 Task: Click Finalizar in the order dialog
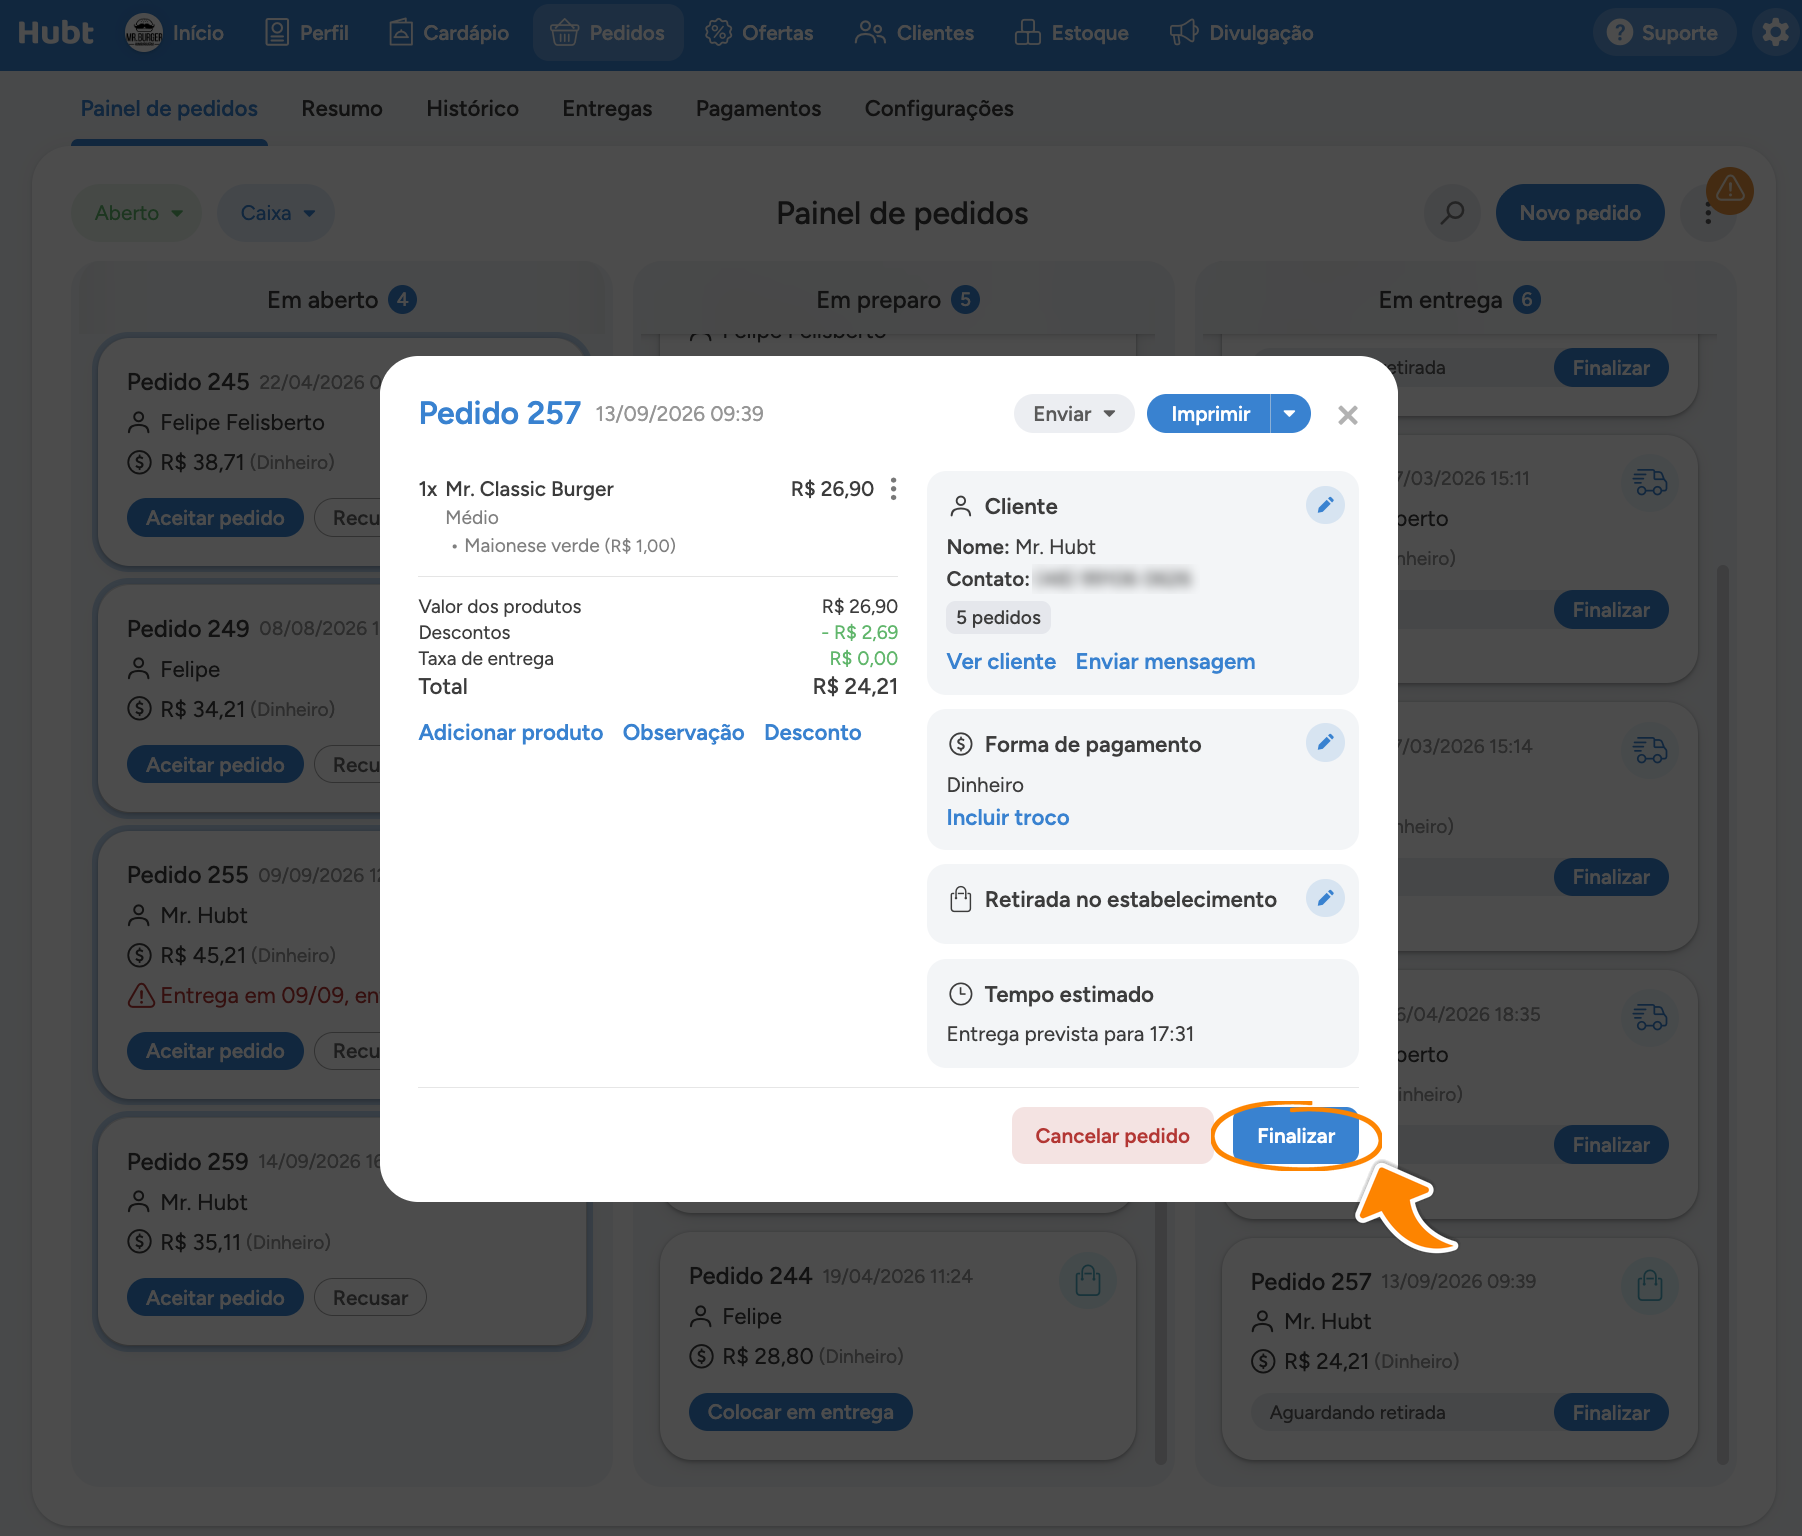click(1296, 1136)
